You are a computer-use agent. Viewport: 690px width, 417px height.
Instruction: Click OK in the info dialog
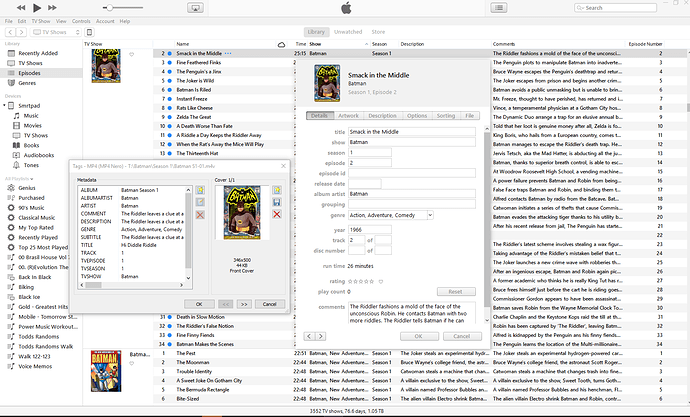[x=419, y=336]
